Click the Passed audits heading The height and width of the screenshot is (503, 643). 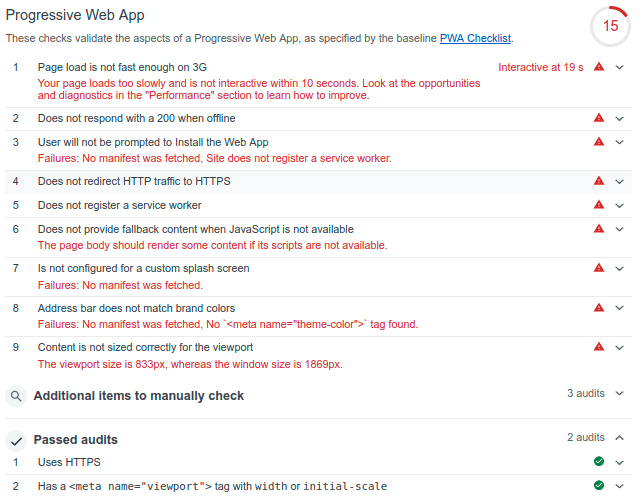75,439
